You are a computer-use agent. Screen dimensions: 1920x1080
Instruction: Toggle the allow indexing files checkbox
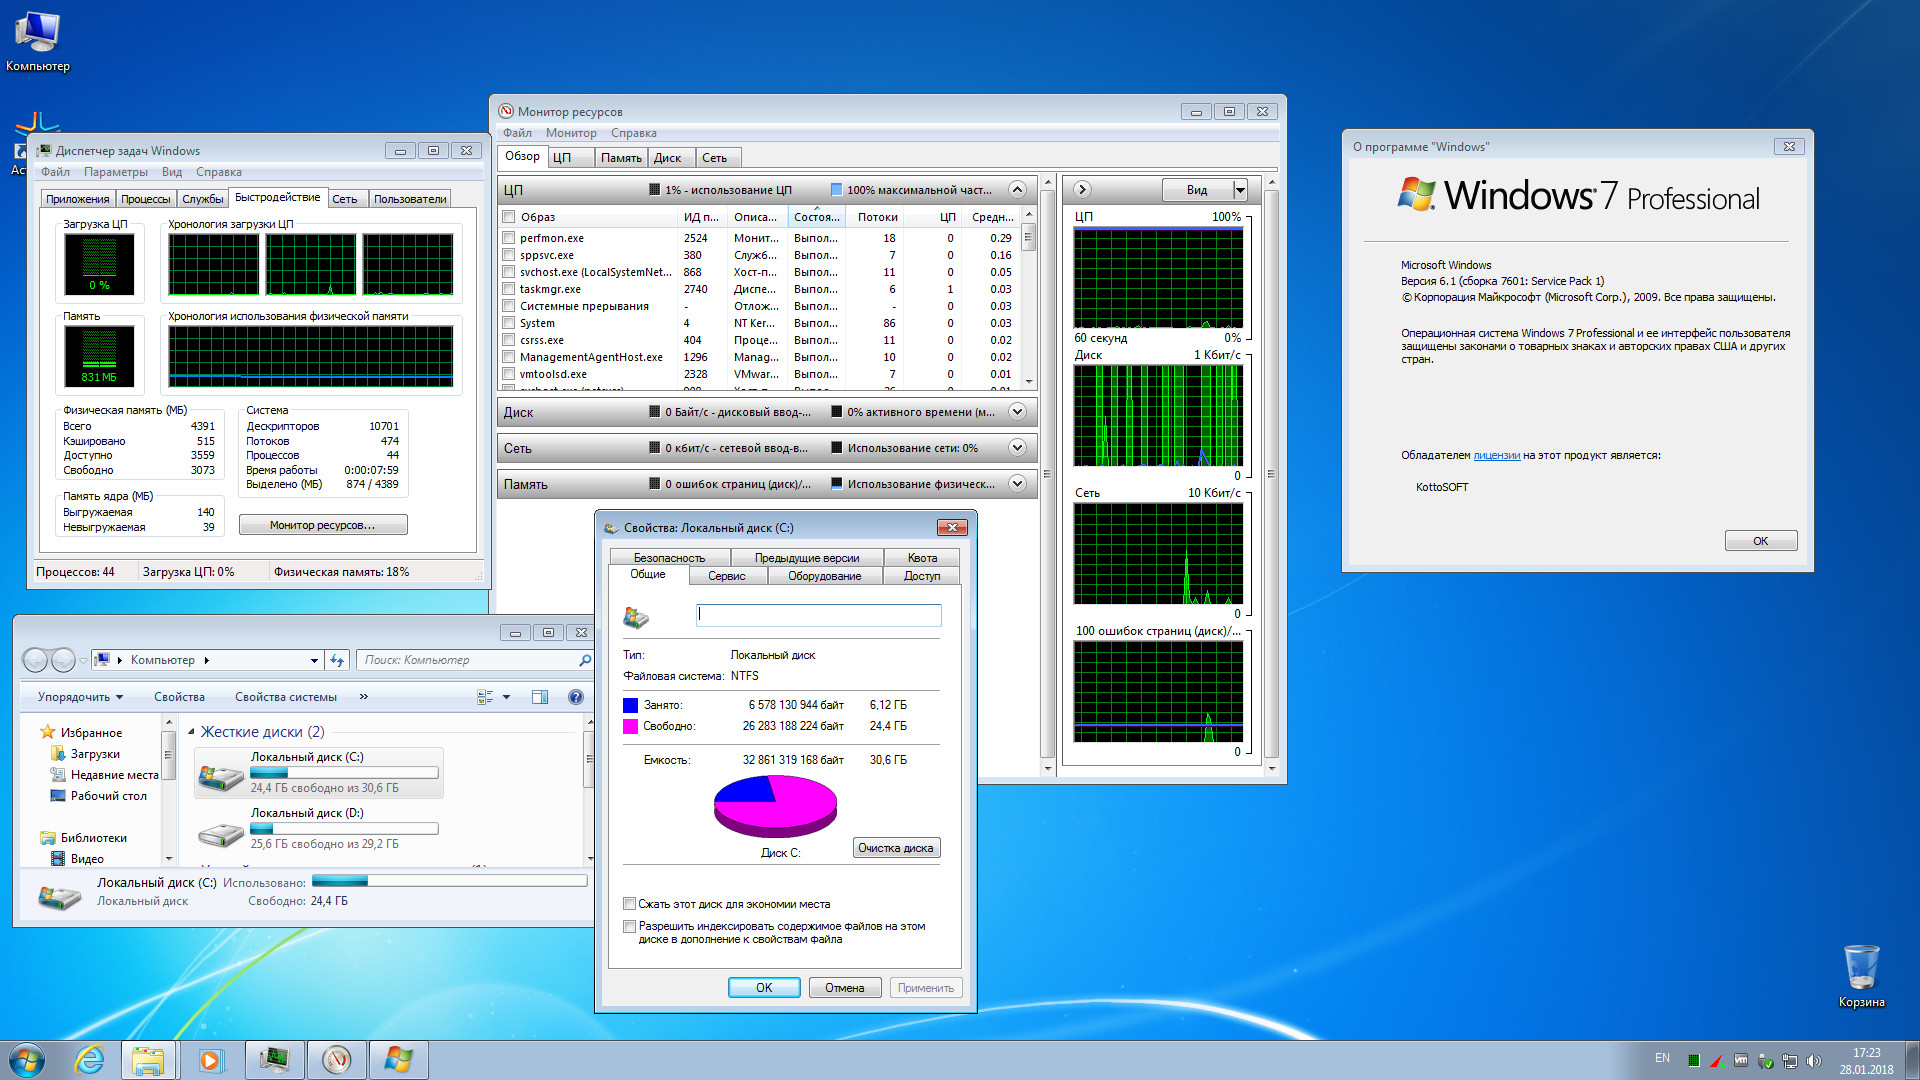[629, 927]
